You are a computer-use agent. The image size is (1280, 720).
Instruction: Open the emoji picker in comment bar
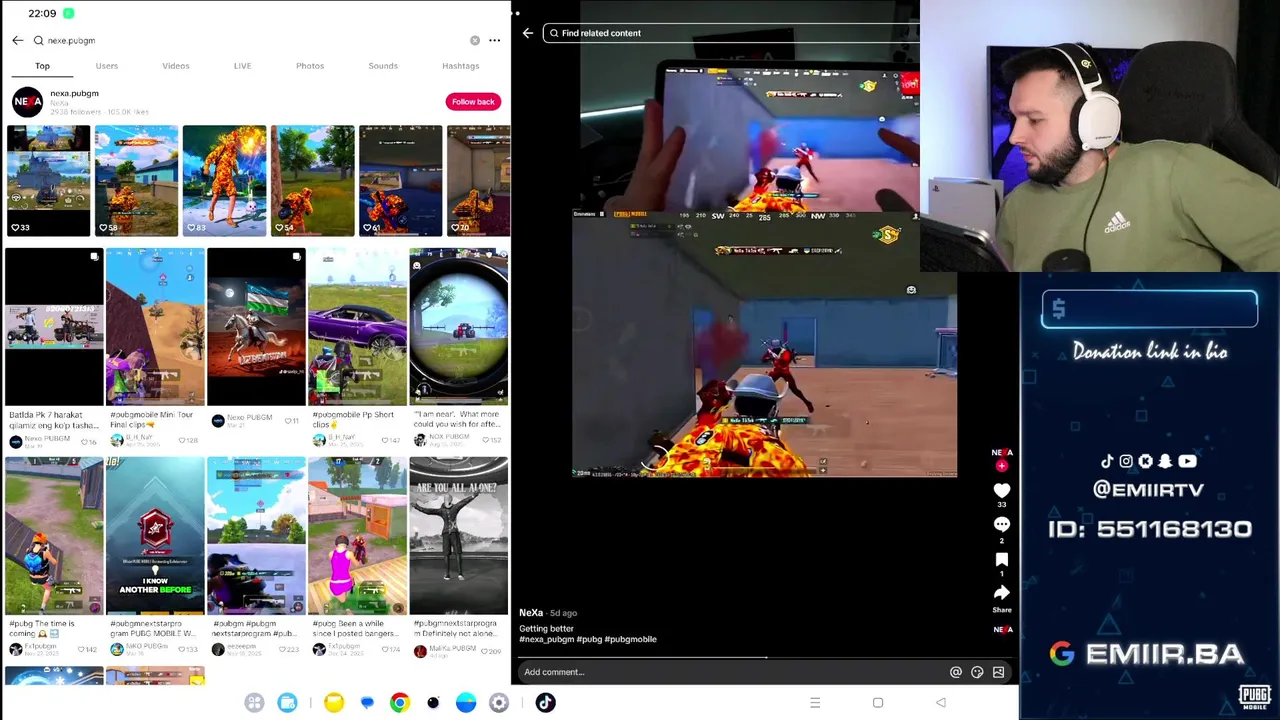click(x=977, y=672)
